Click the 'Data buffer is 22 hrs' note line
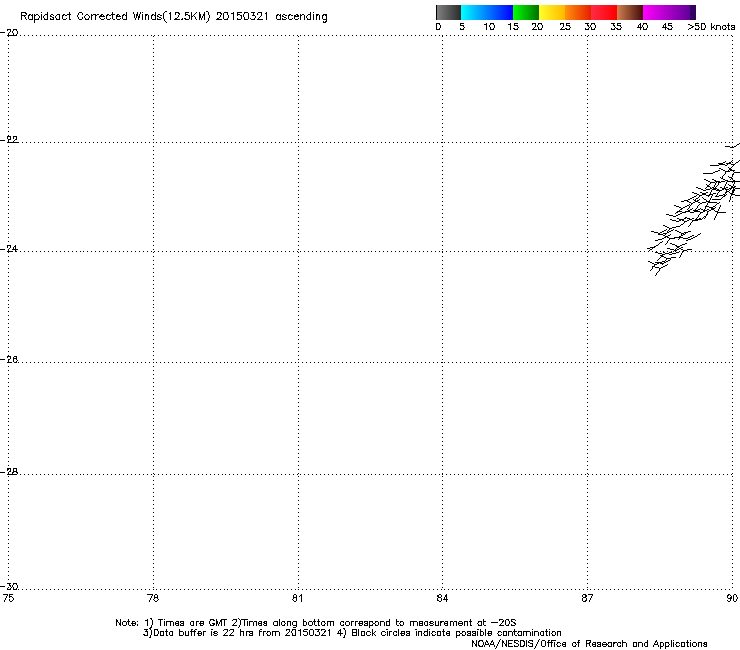The height and width of the screenshot is (650, 740). 352,633
